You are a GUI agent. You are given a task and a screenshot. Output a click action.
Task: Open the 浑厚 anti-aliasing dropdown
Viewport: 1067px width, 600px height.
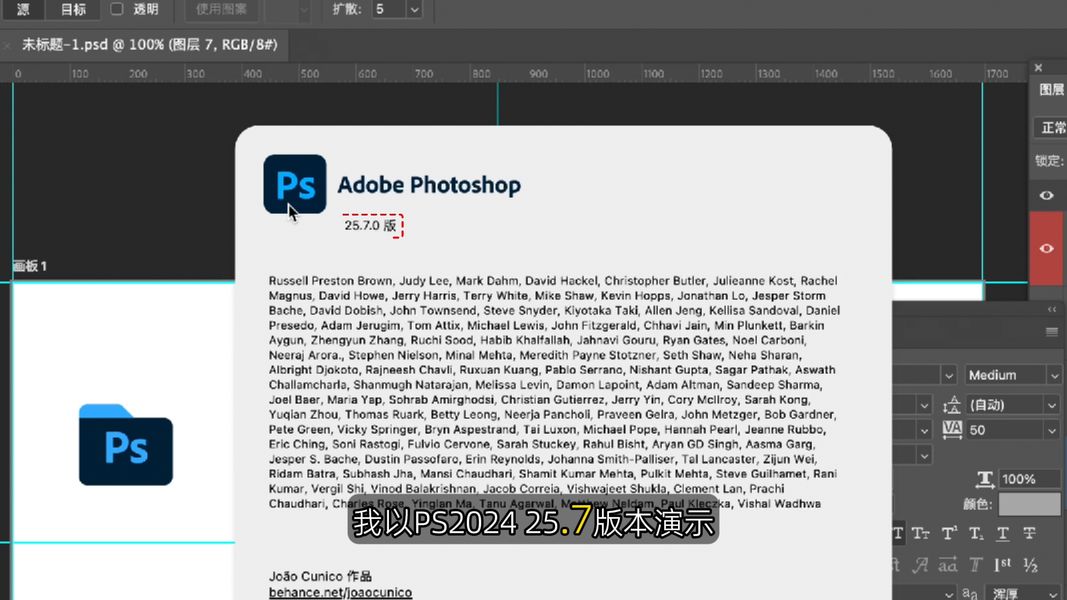click(x=1023, y=594)
